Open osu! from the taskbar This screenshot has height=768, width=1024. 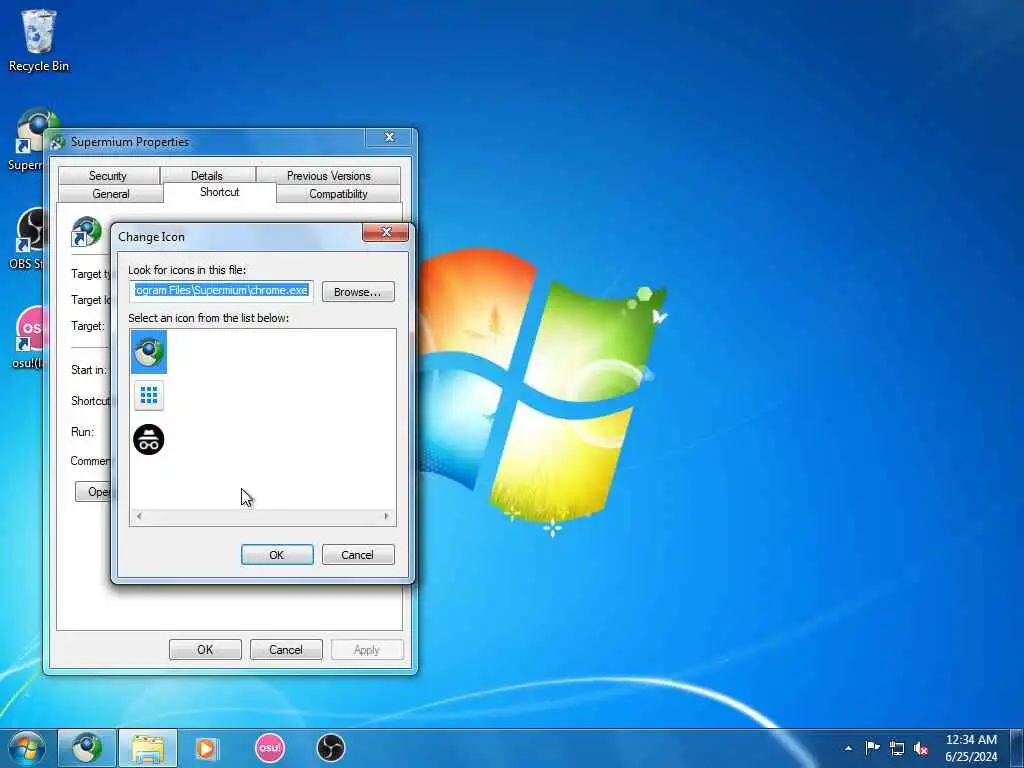tap(270, 748)
